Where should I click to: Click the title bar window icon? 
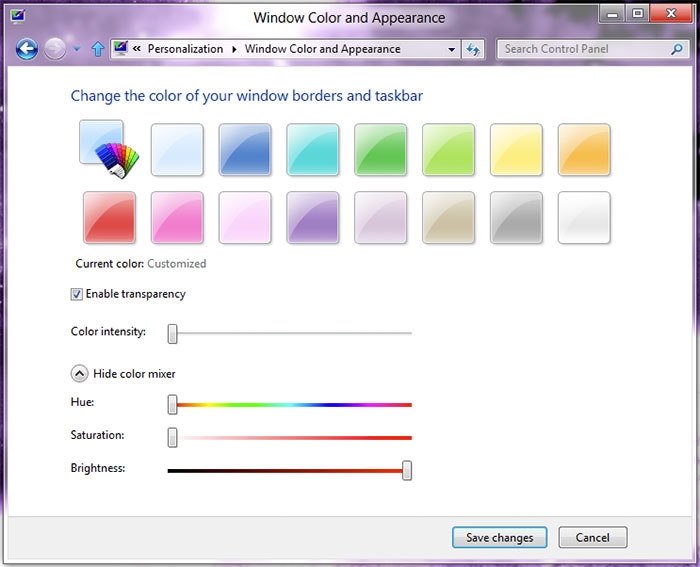click(18, 17)
